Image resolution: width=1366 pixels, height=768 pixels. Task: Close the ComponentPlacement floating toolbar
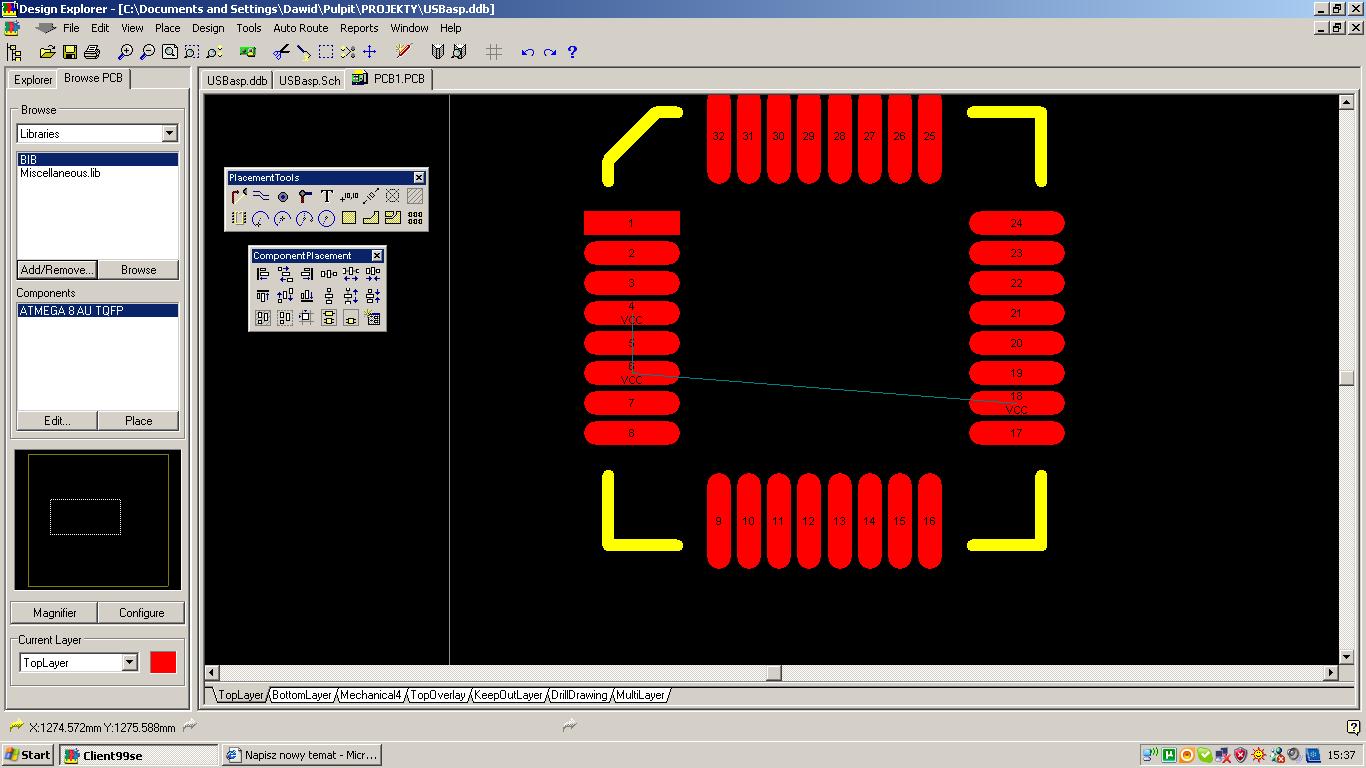point(377,256)
